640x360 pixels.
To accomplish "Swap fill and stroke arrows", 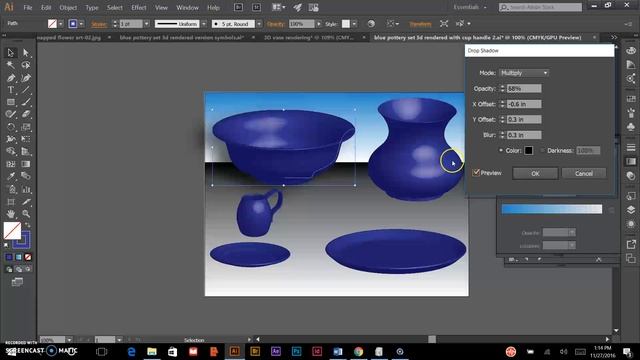I will pyautogui.click(x=28, y=225).
